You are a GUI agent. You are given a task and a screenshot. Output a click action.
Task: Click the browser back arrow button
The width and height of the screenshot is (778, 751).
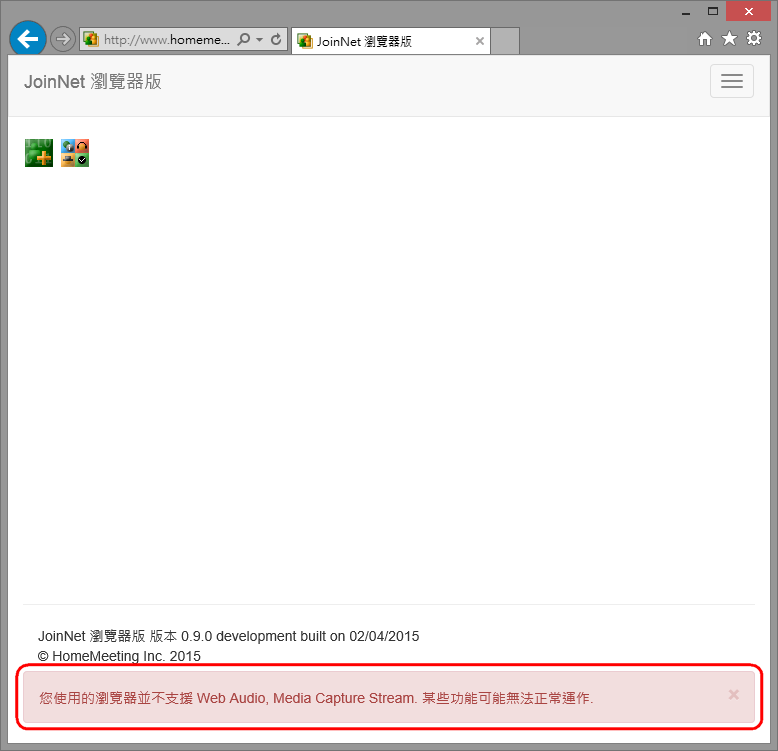coord(28,39)
